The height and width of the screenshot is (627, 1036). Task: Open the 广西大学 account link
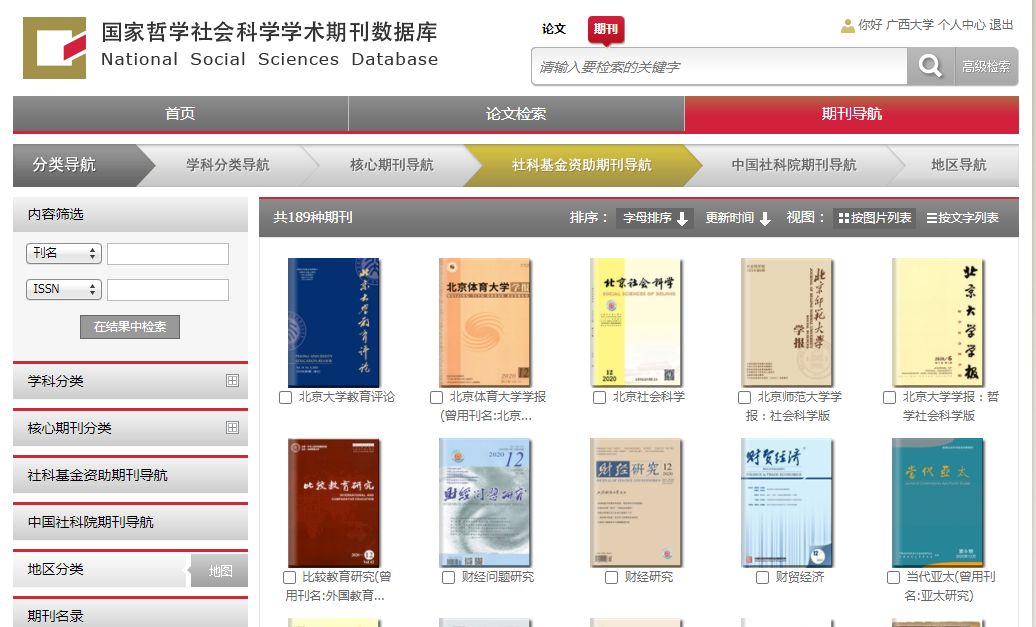910,25
